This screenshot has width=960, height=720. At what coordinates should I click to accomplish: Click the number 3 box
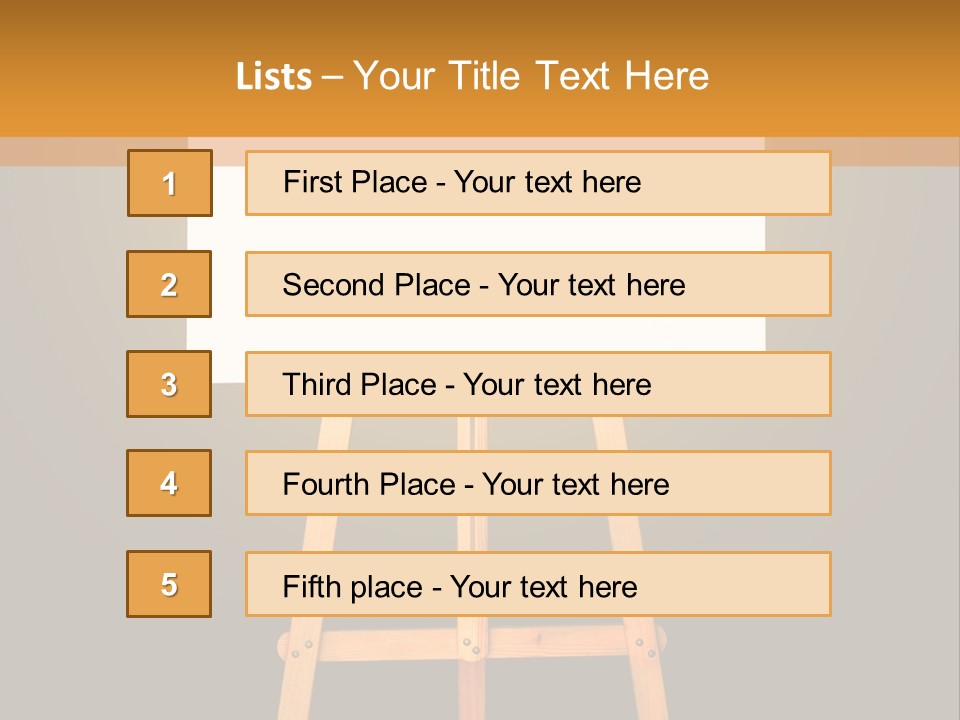pos(170,384)
